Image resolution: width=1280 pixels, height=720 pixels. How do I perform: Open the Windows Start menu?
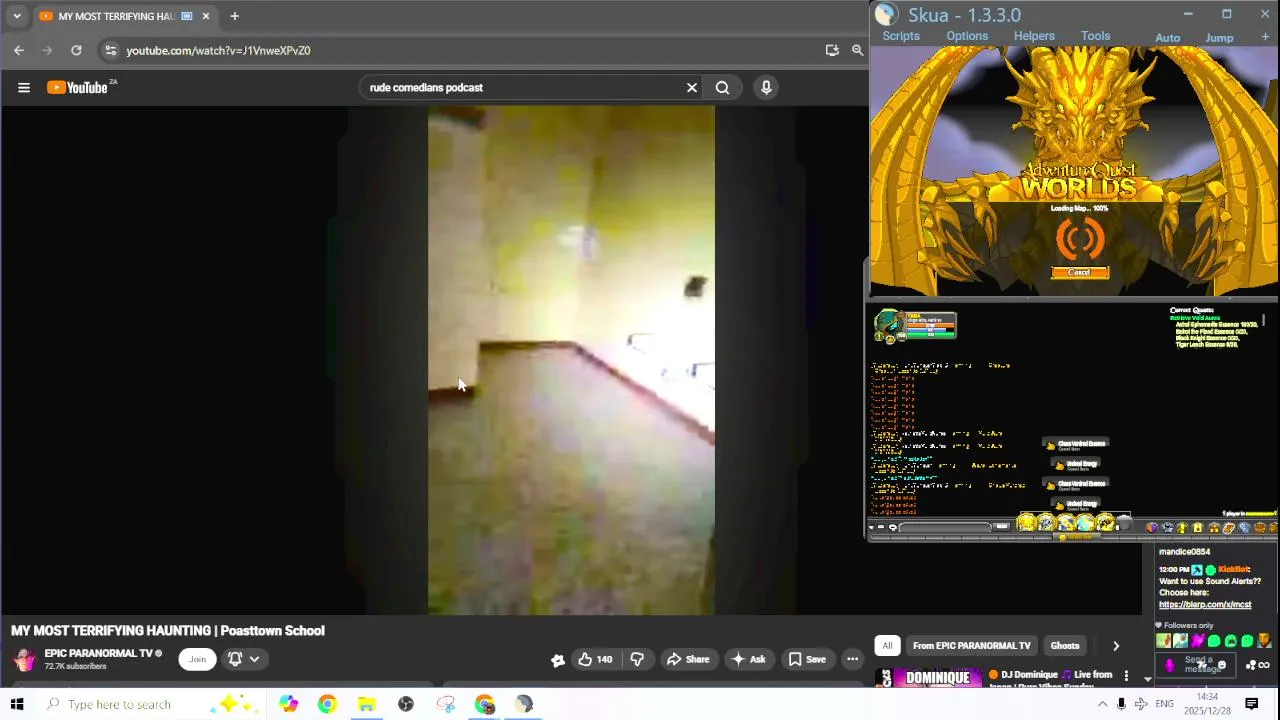pos(16,704)
